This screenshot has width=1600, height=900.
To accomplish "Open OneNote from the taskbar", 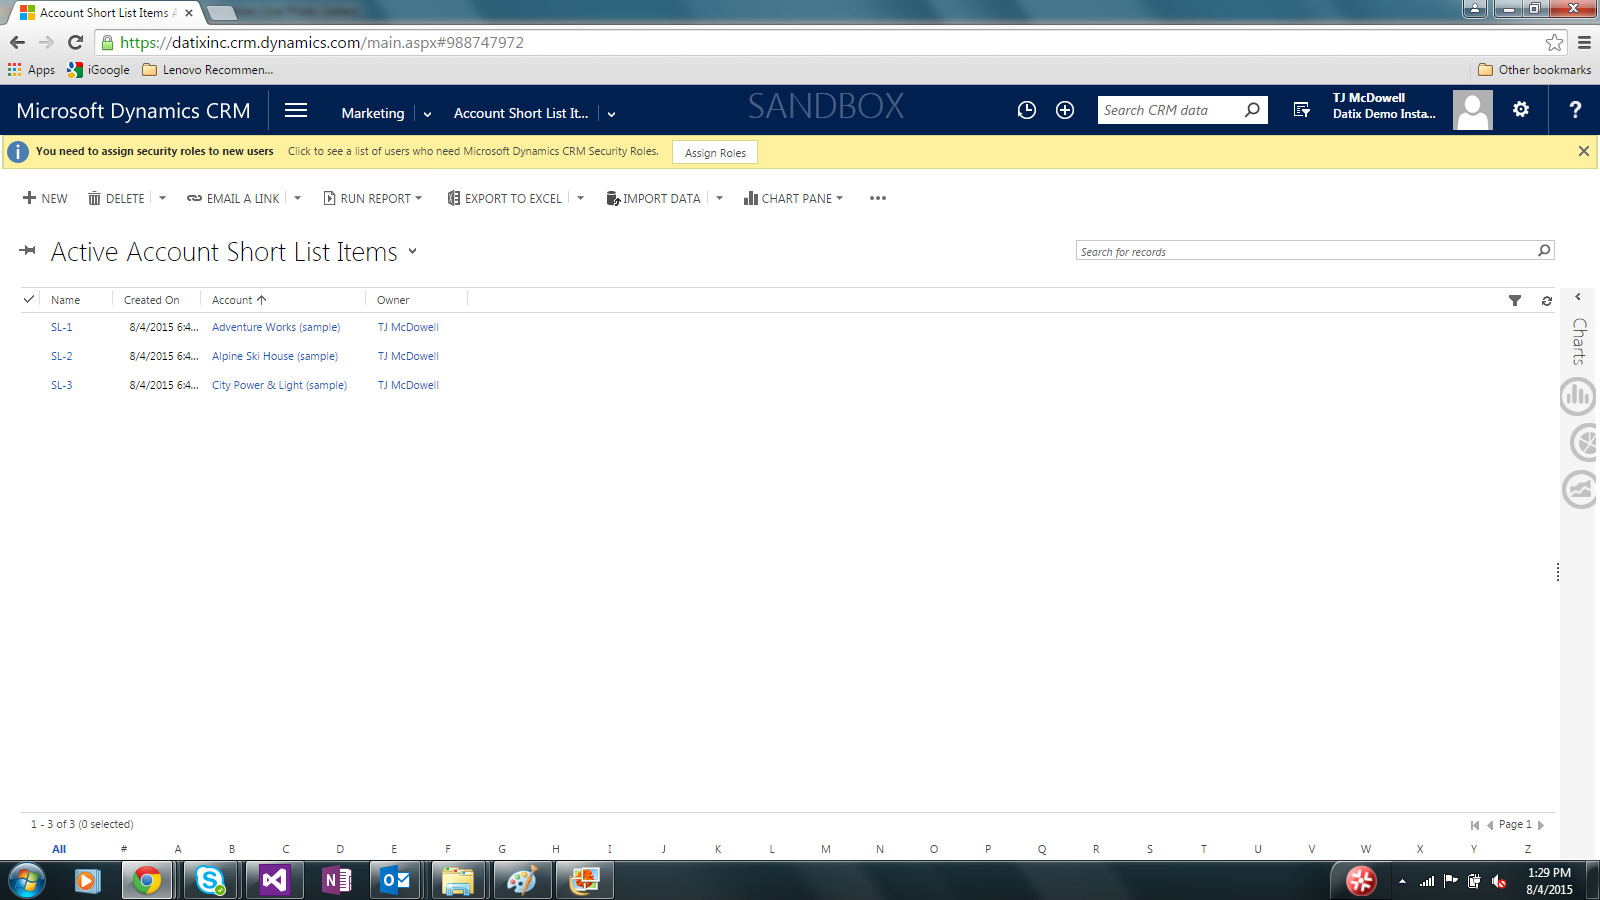I will click(x=337, y=881).
